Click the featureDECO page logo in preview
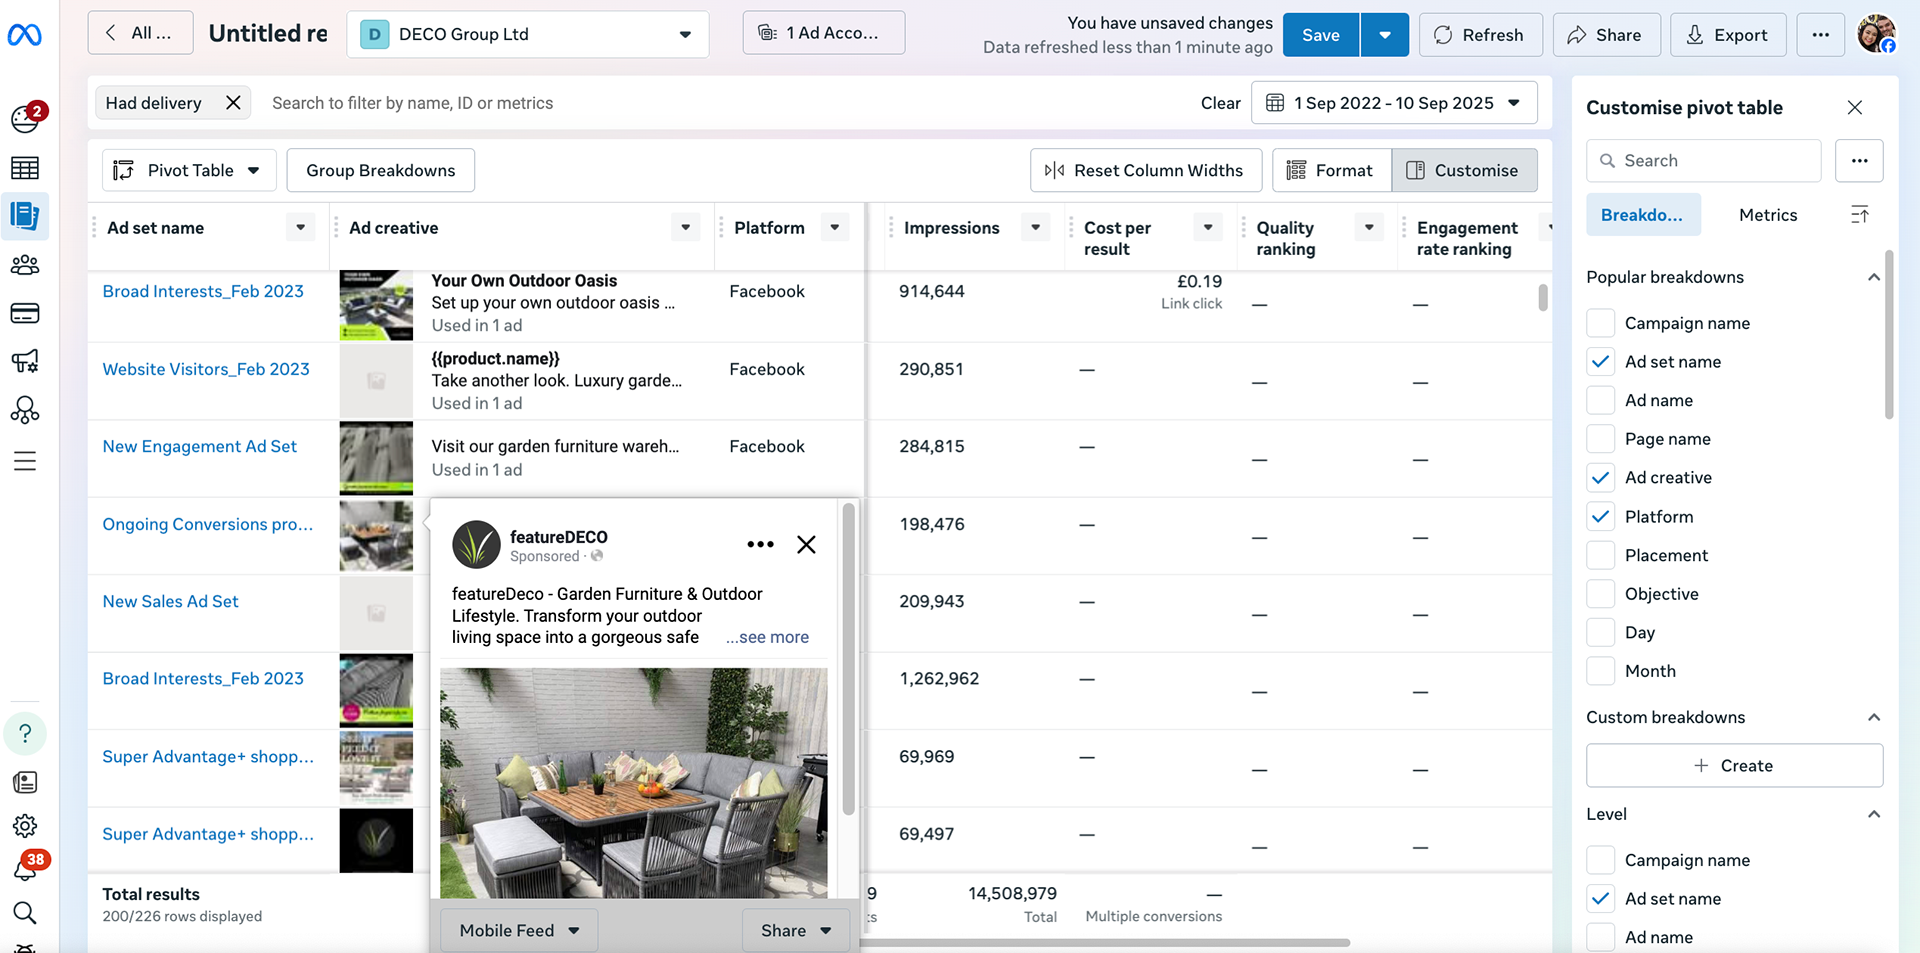This screenshot has width=1920, height=953. tap(476, 545)
